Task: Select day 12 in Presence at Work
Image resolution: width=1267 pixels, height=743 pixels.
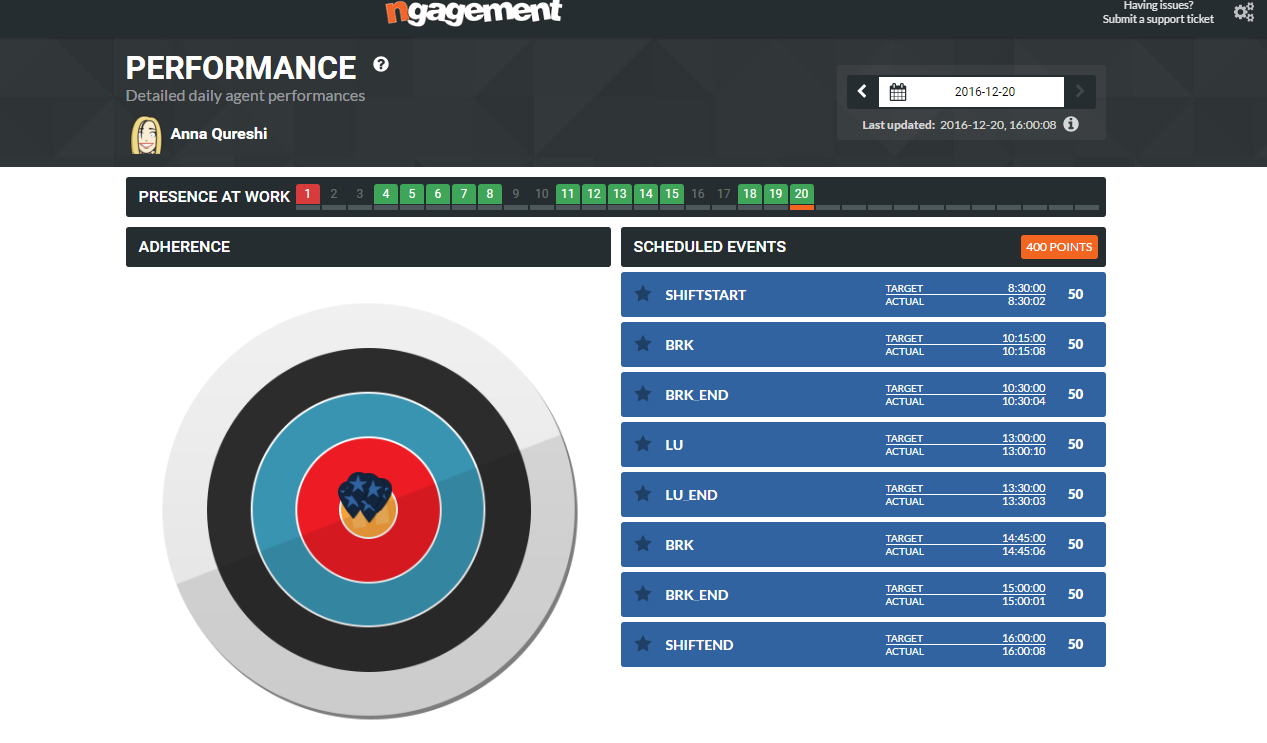Action: [x=593, y=194]
